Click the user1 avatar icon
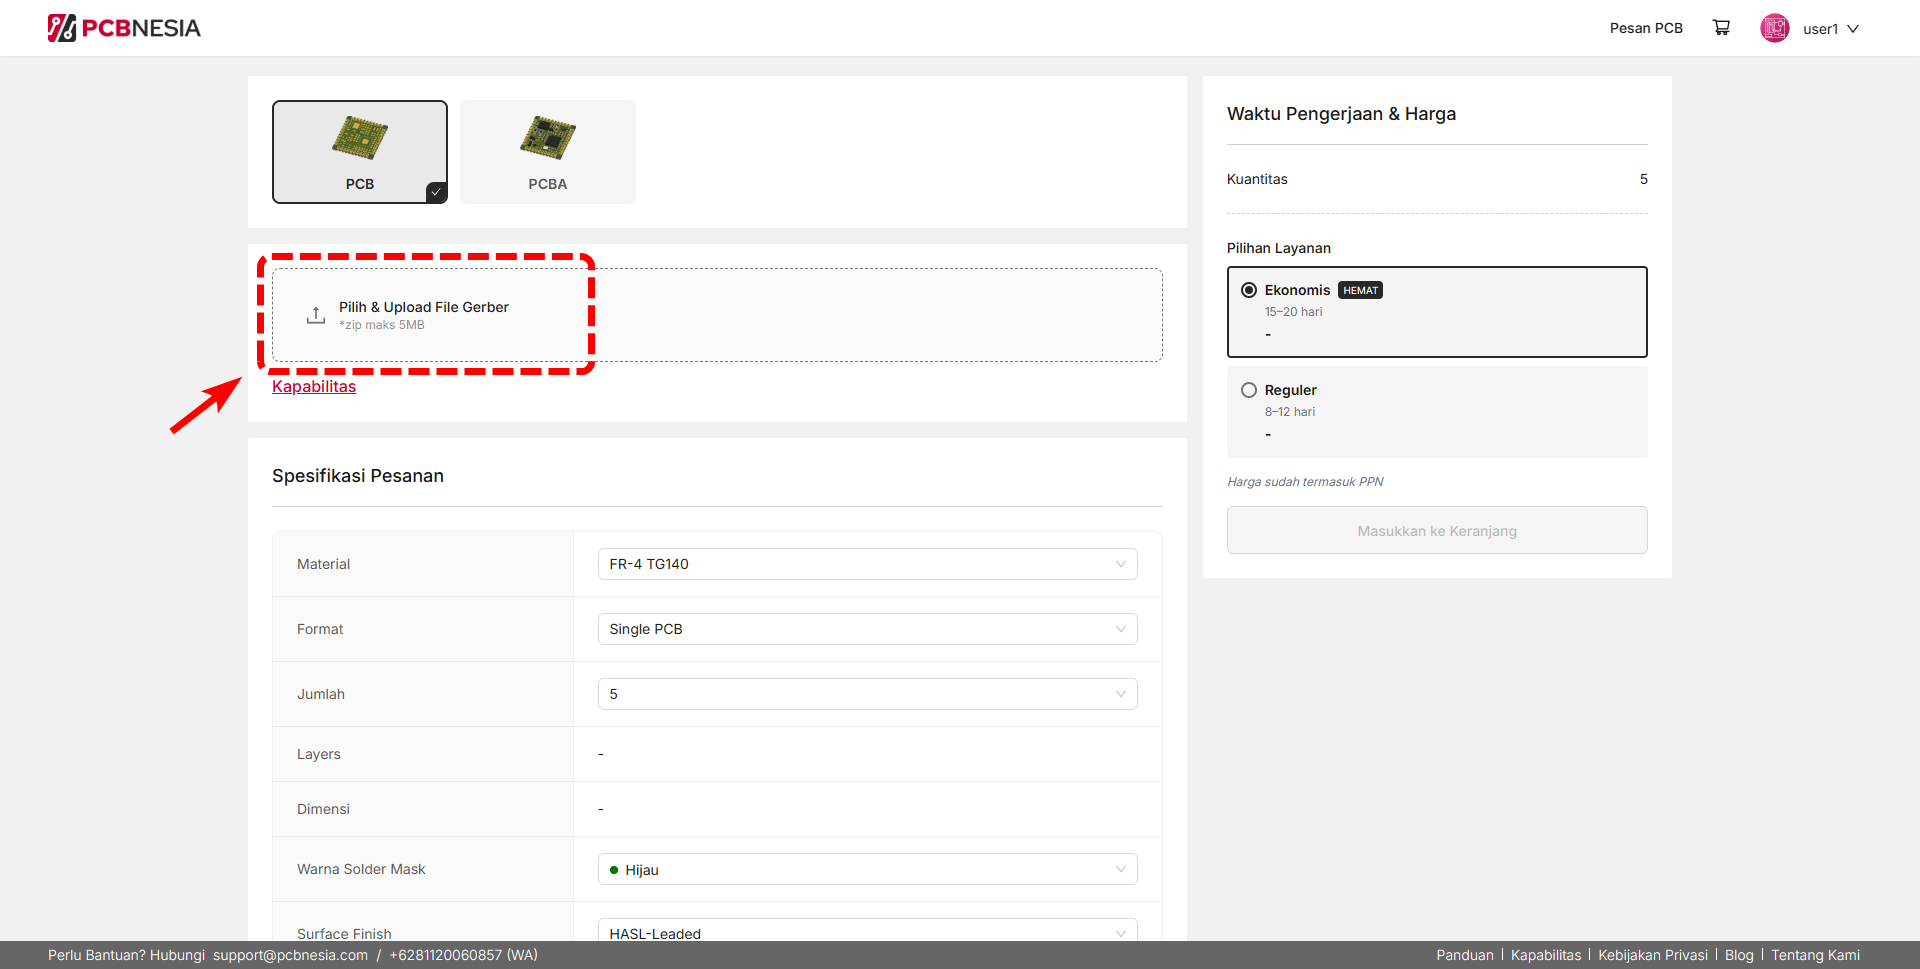The height and width of the screenshot is (969, 1920). (1775, 28)
